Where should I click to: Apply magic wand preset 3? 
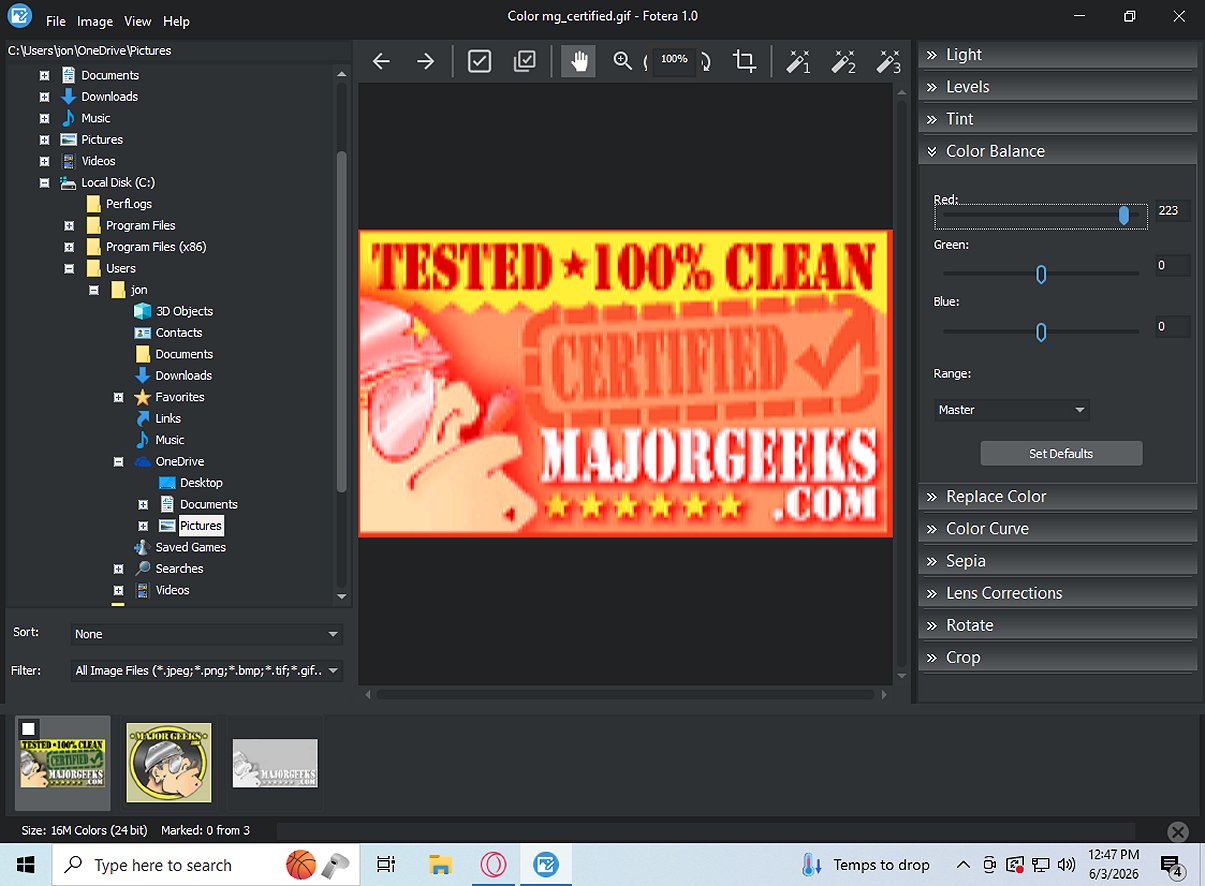coord(888,61)
